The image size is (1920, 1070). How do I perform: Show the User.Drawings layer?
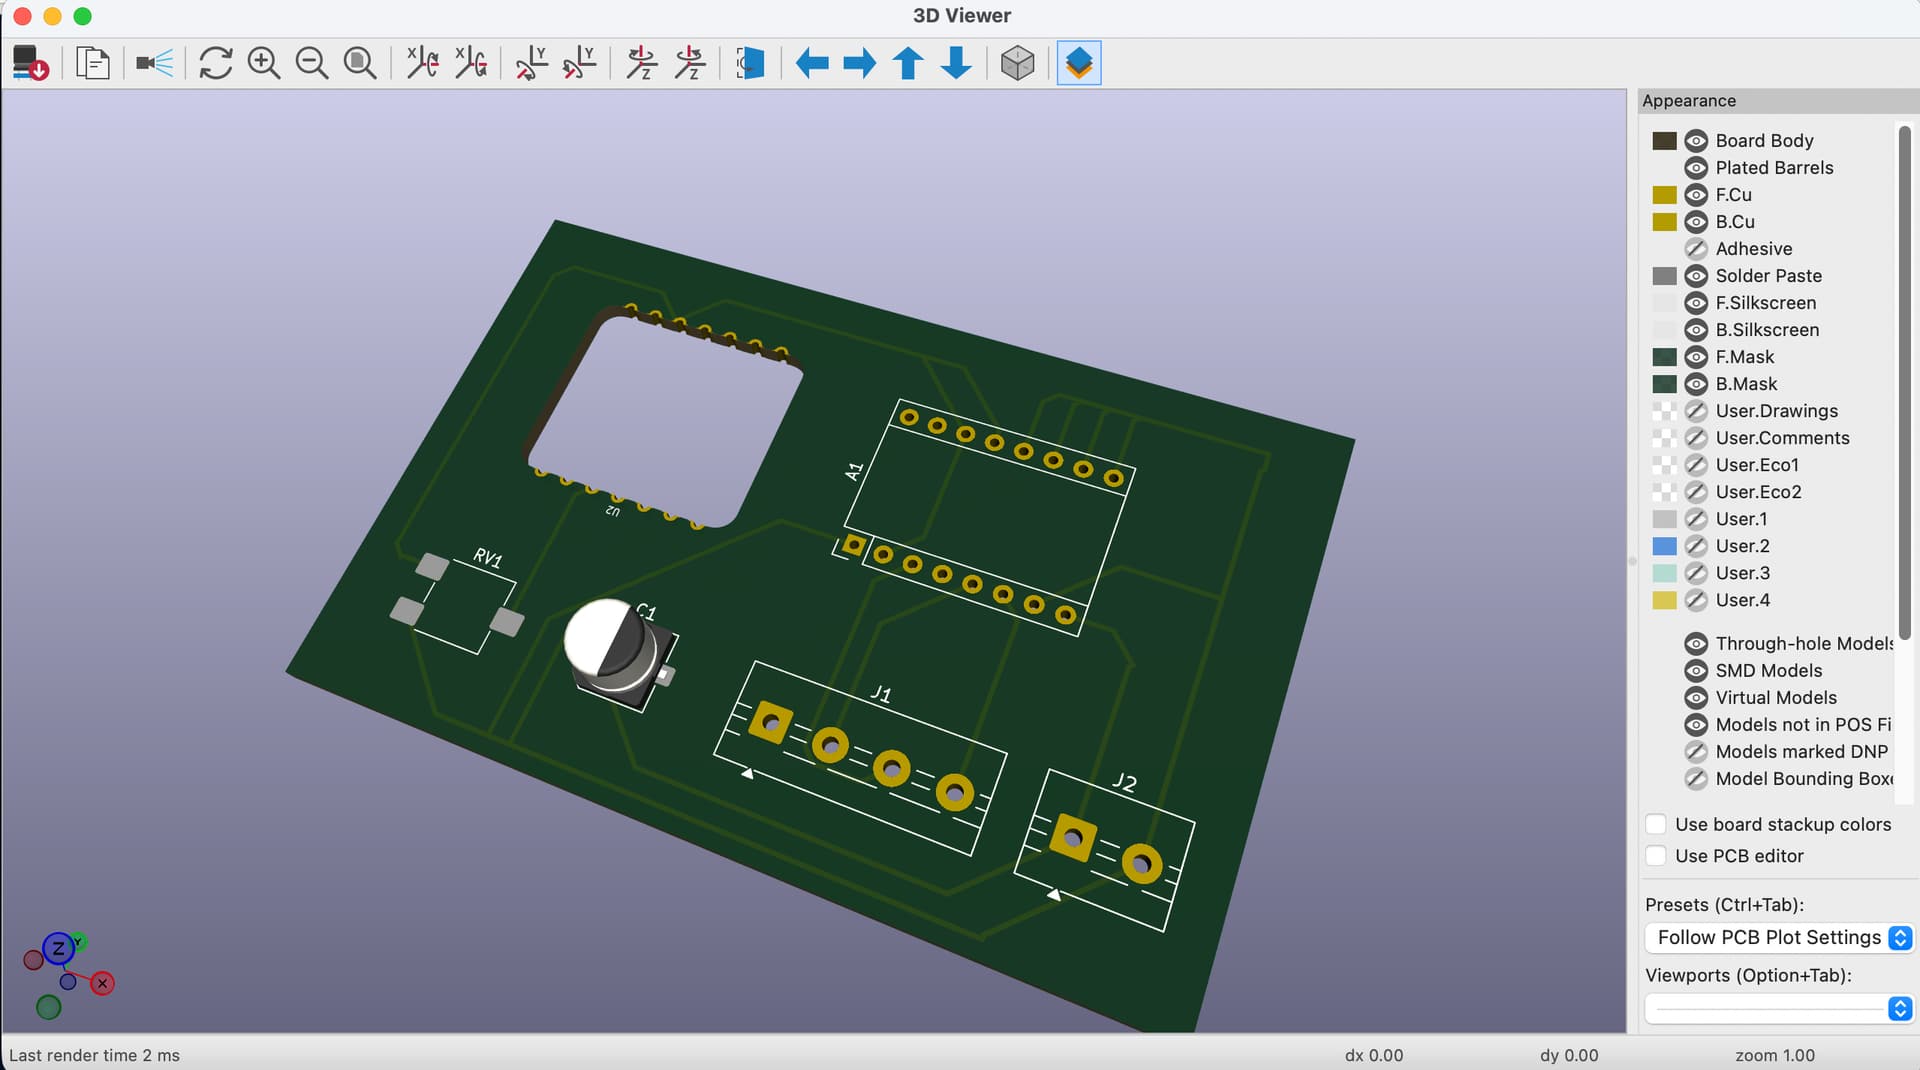click(x=1696, y=411)
